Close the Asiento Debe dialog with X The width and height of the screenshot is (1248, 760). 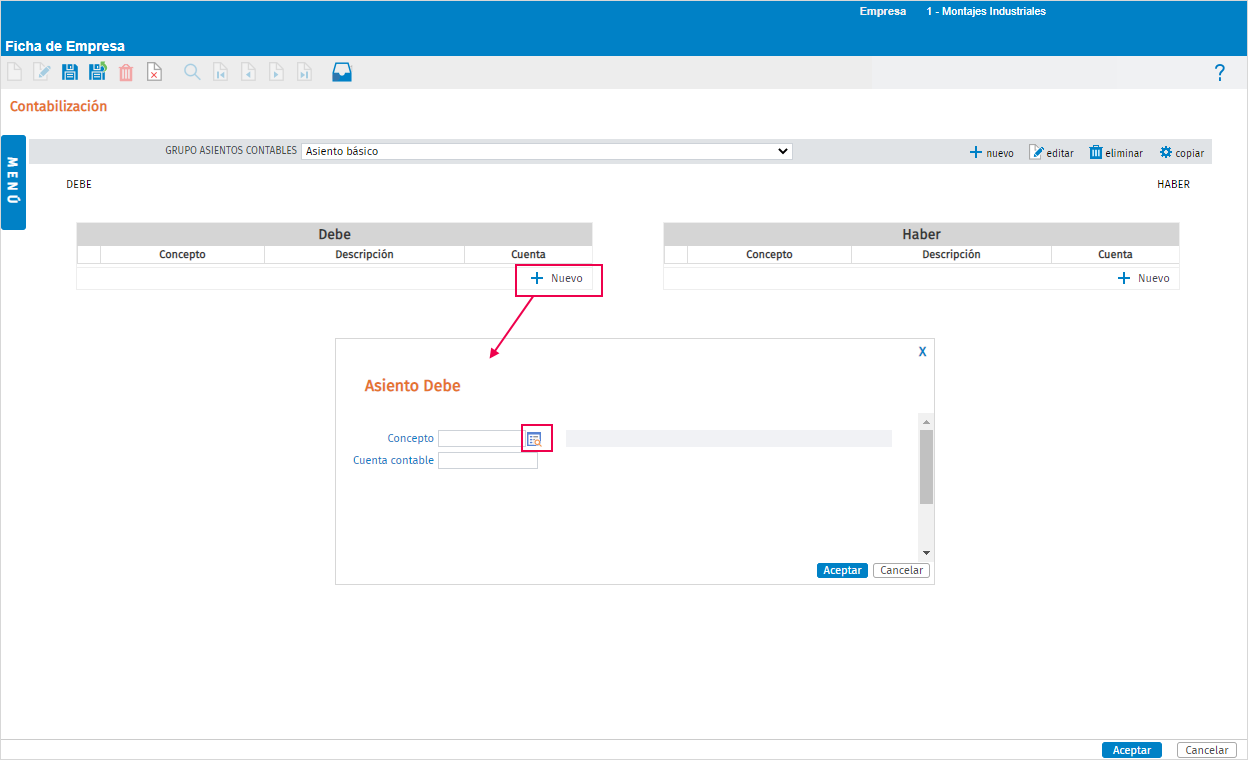922,352
